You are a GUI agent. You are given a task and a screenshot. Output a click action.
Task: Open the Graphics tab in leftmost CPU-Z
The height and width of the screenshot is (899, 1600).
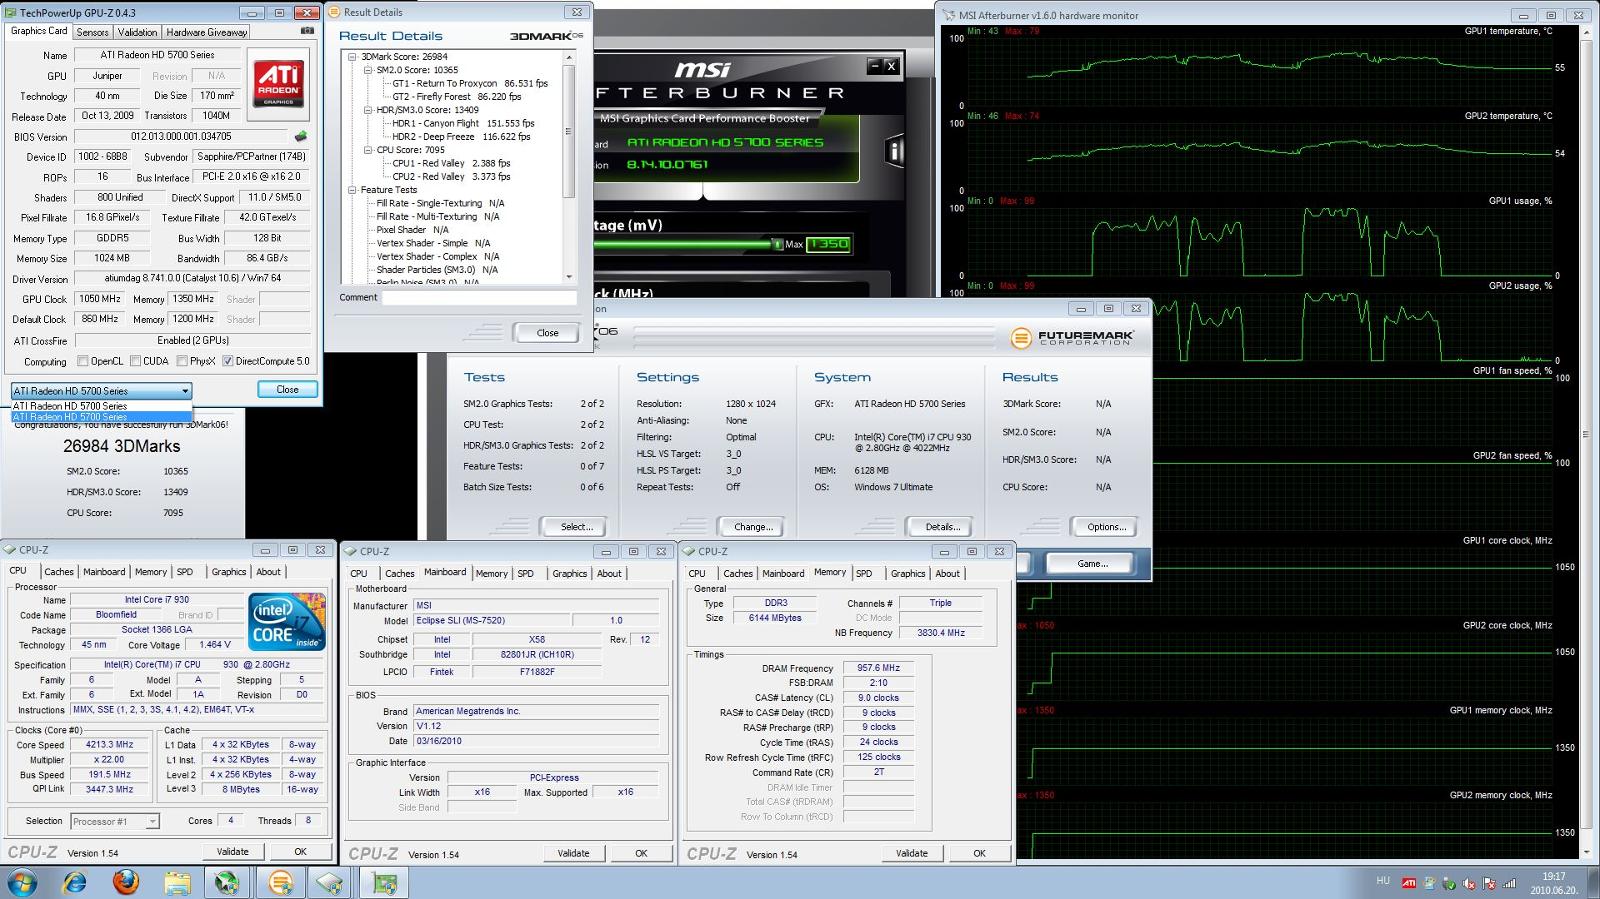[228, 572]
